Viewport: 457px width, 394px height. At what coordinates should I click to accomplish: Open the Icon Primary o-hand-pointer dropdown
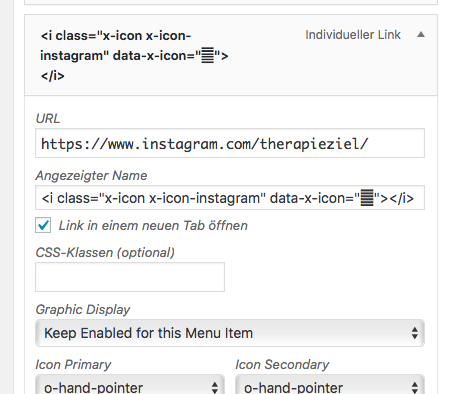[130, 386]
